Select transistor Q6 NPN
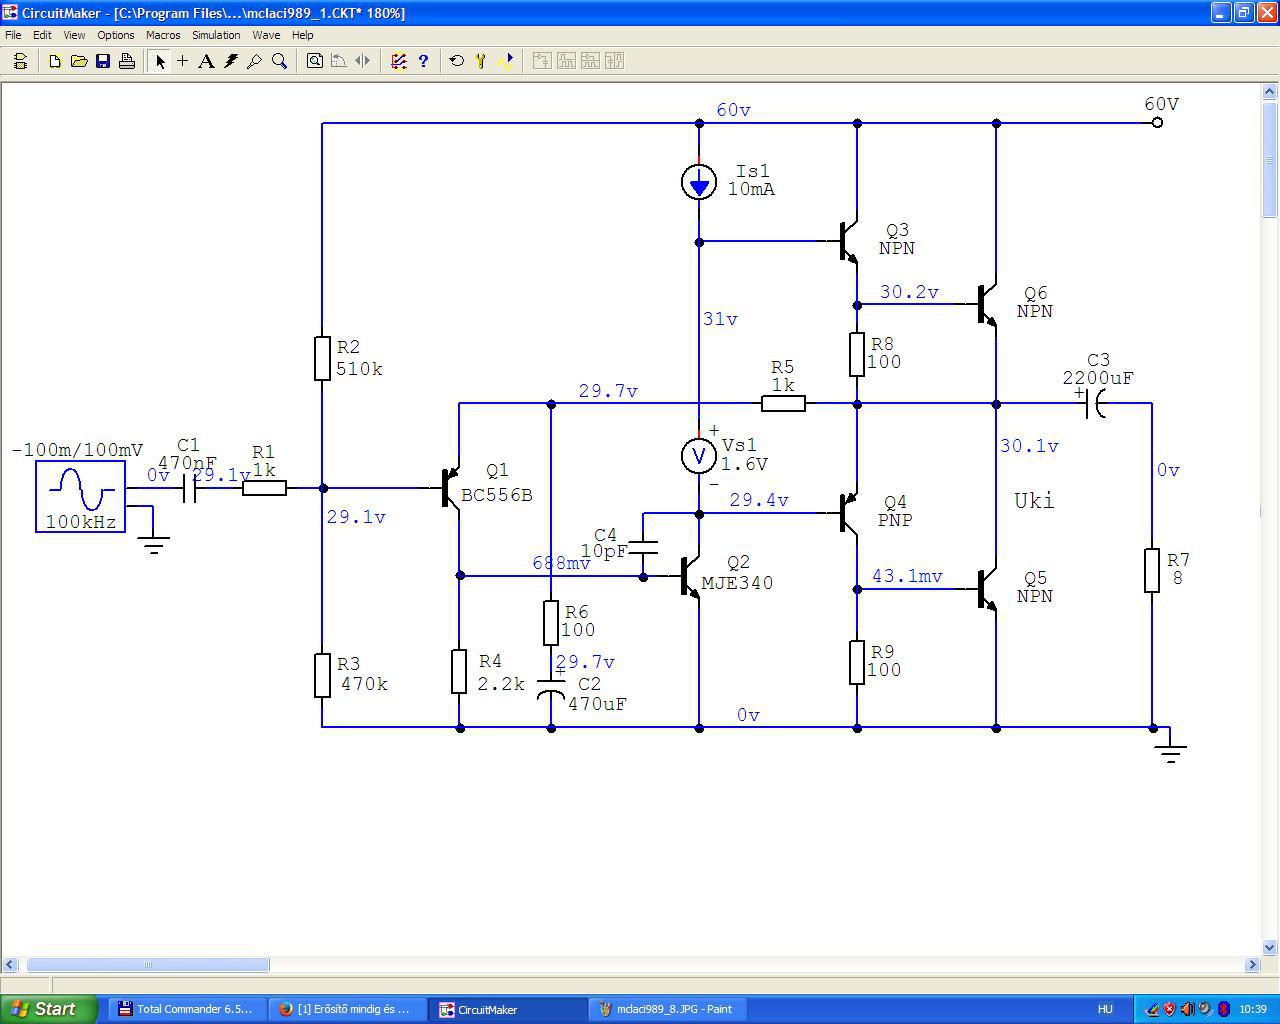The height and width of the screenshot is (1024, 1280). point(987,304)
